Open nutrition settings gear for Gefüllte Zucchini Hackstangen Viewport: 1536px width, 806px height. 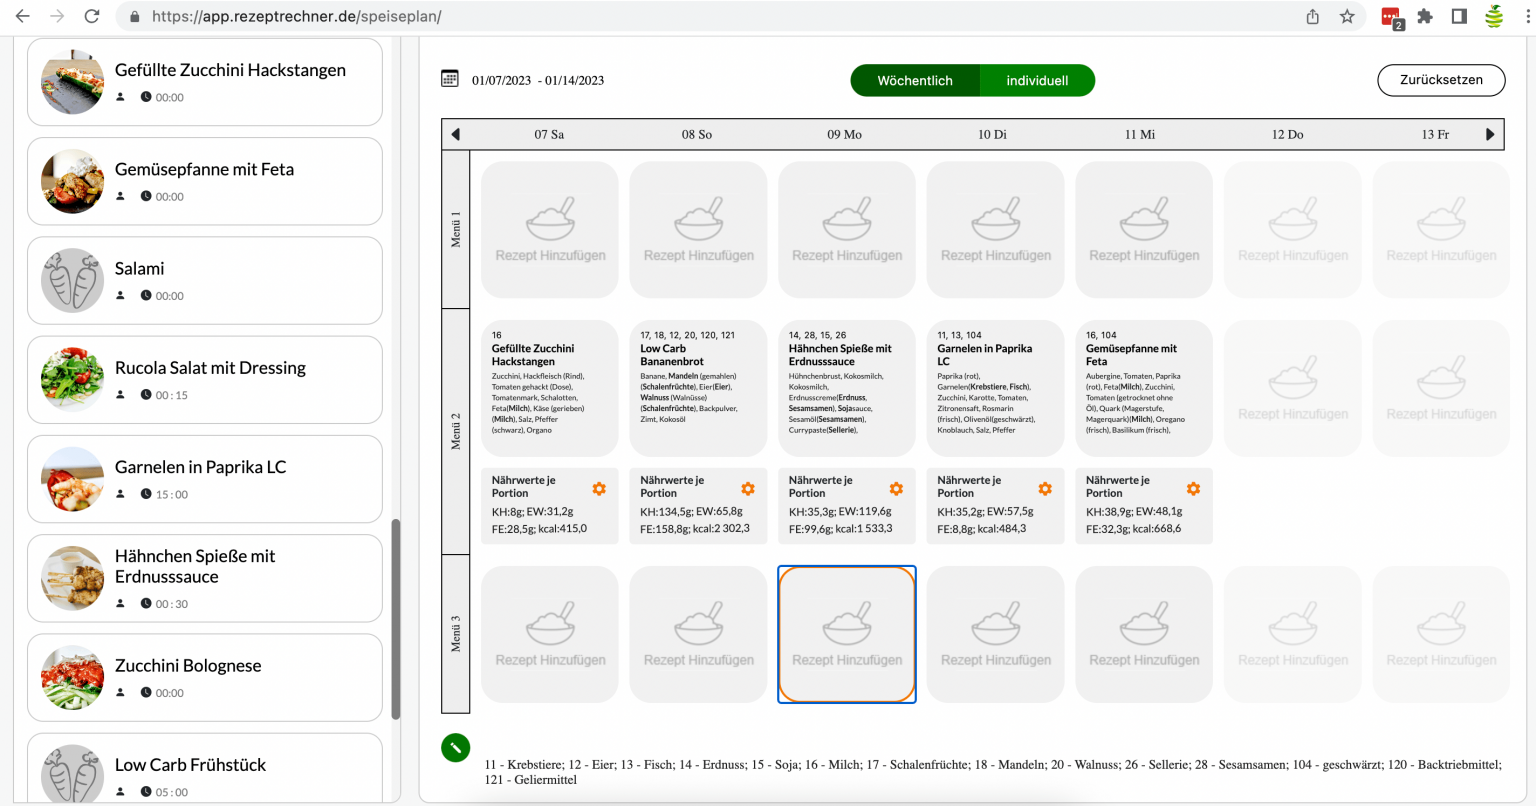click(x=599, y=489)
